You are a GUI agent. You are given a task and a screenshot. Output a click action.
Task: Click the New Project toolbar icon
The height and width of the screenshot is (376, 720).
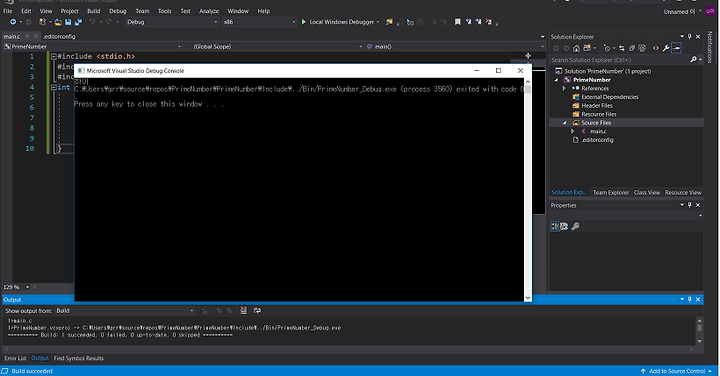pyautogui.click(x=43, y=22)
